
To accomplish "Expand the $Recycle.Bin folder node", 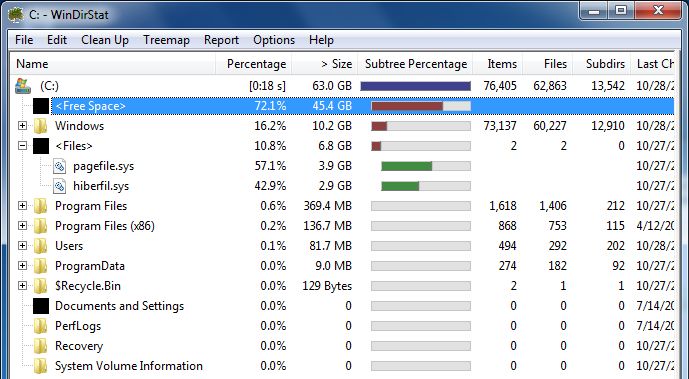I will [22, 286].
